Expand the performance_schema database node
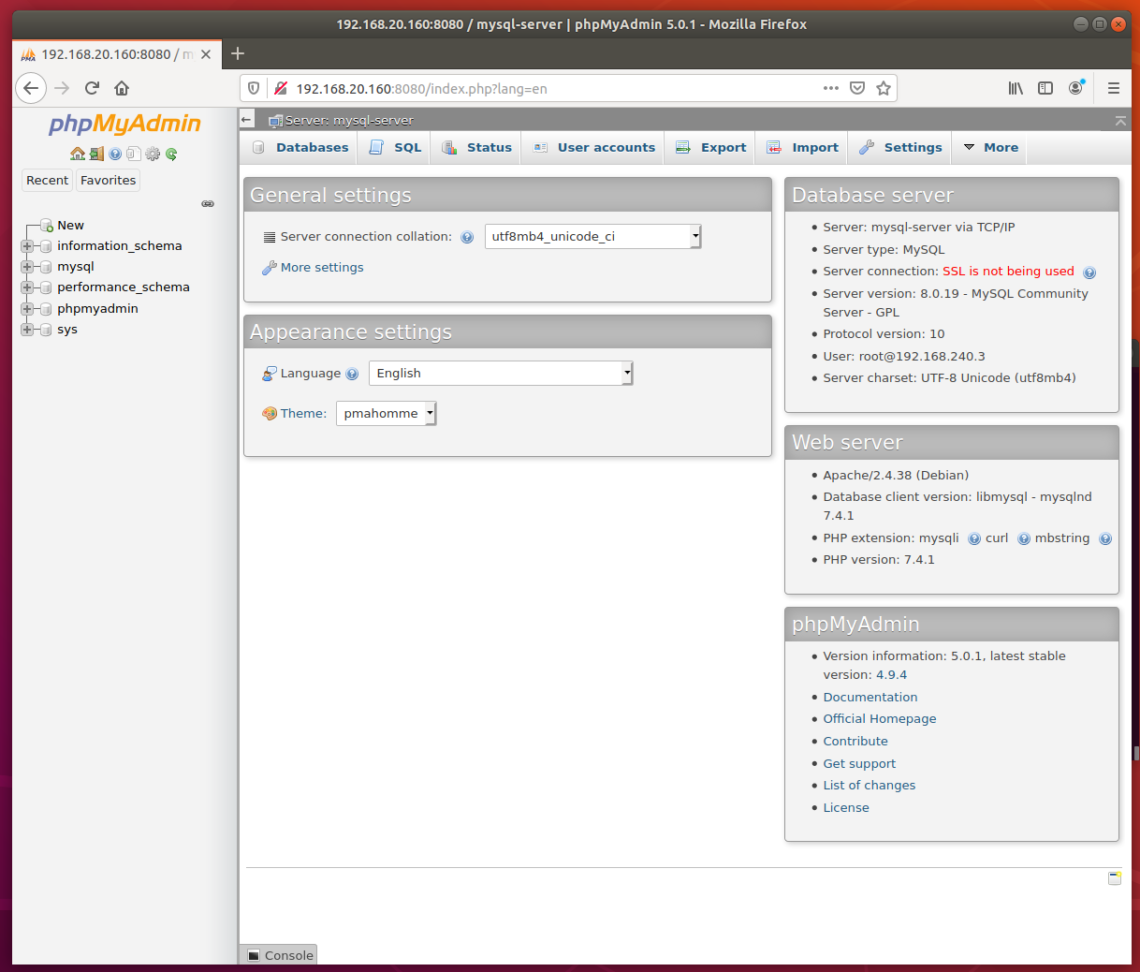1140x972 pixels. coord(28,287)
